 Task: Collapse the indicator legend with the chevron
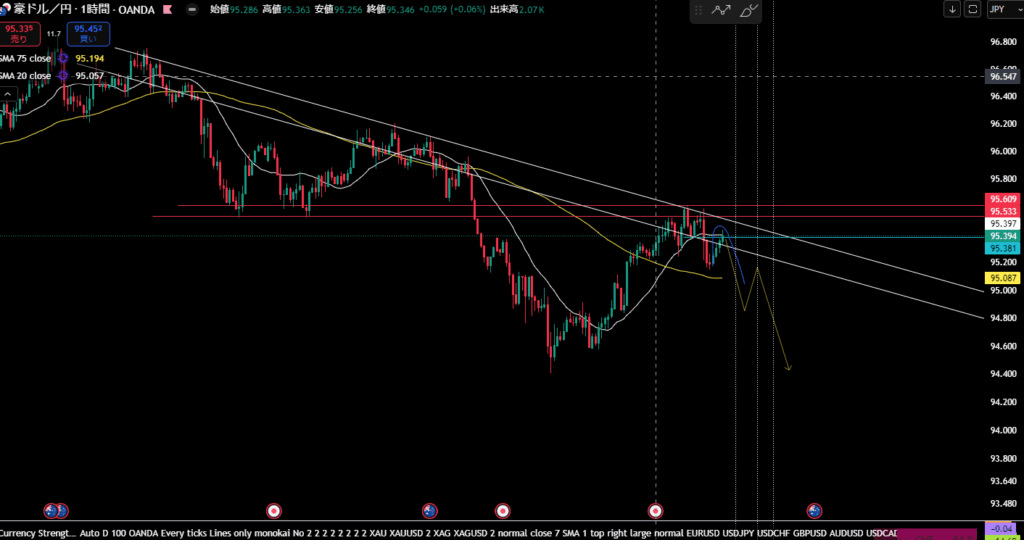[x=9, y=95]
